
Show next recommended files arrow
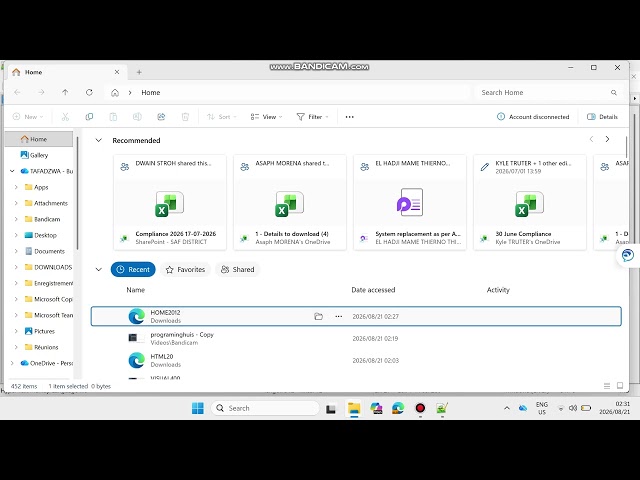point(607,139)
